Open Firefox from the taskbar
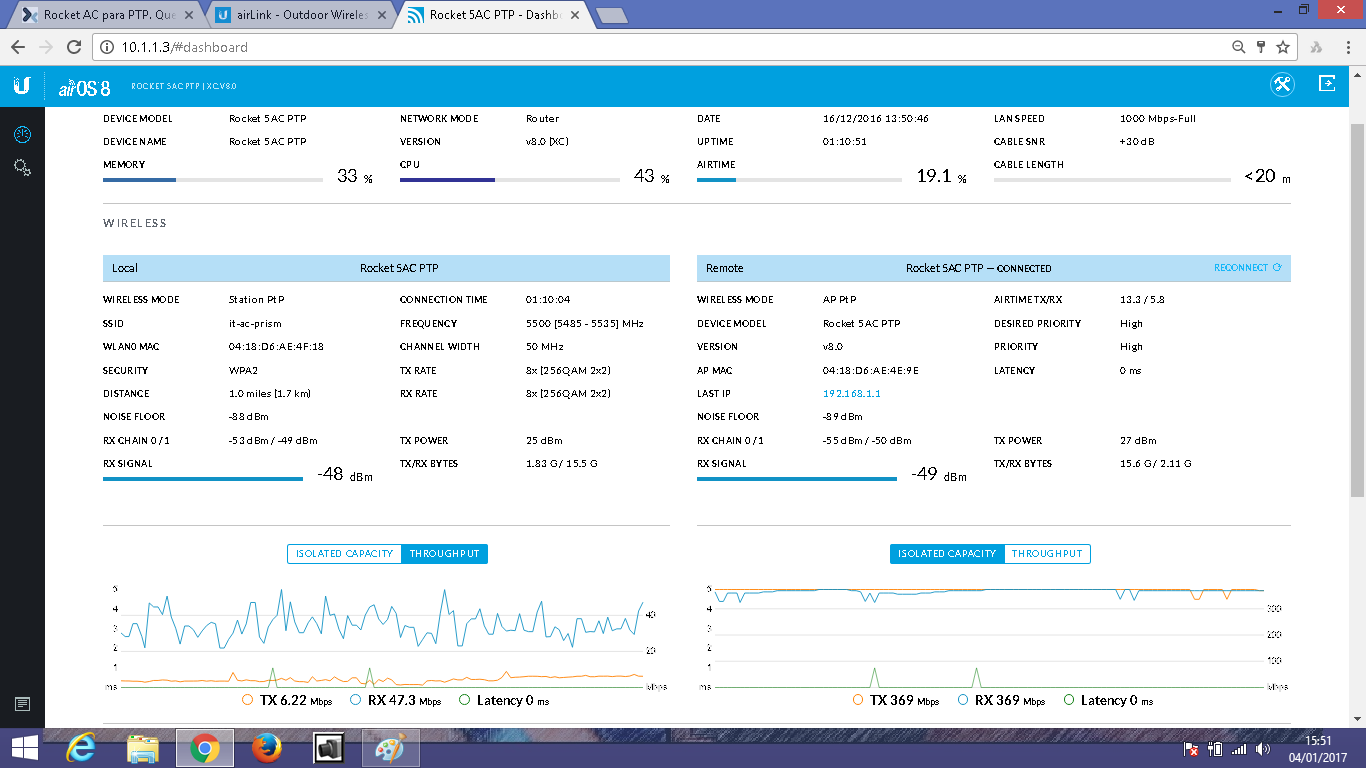Image resolution: width=1366 pixels, height=768 pixels. pos(266,748)
